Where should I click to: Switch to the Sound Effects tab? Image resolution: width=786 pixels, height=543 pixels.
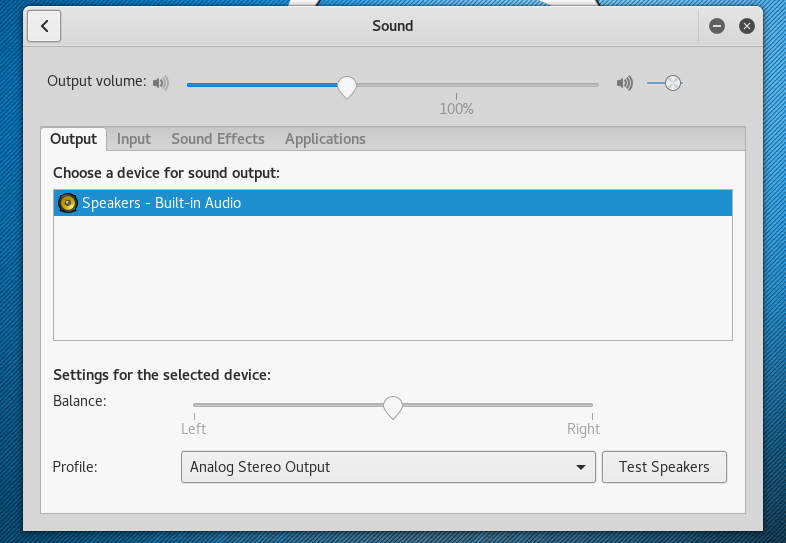tap(218, 139)
